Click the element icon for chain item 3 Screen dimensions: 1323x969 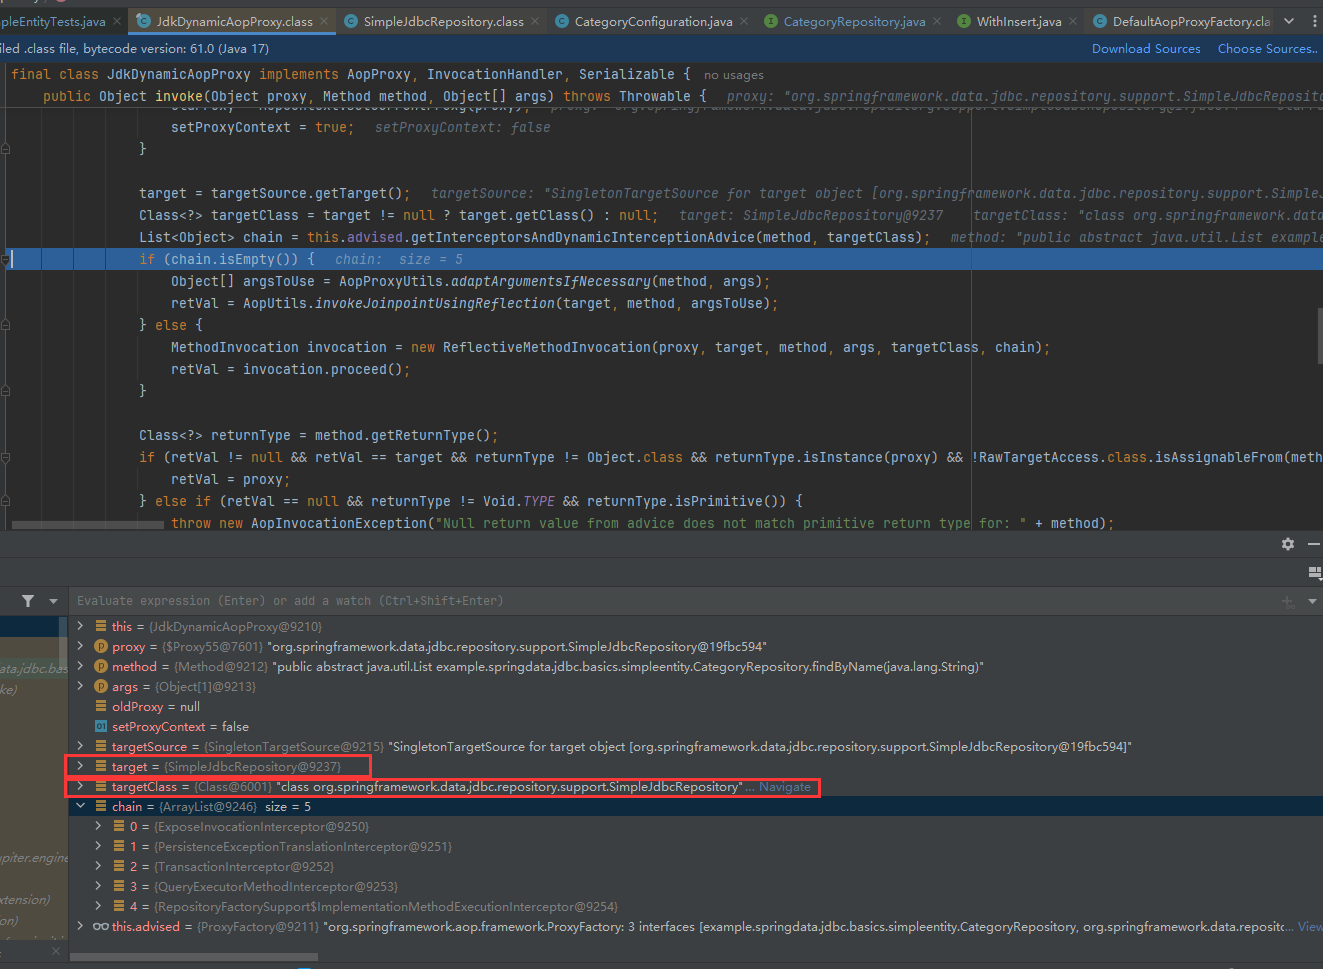[119, 887]
